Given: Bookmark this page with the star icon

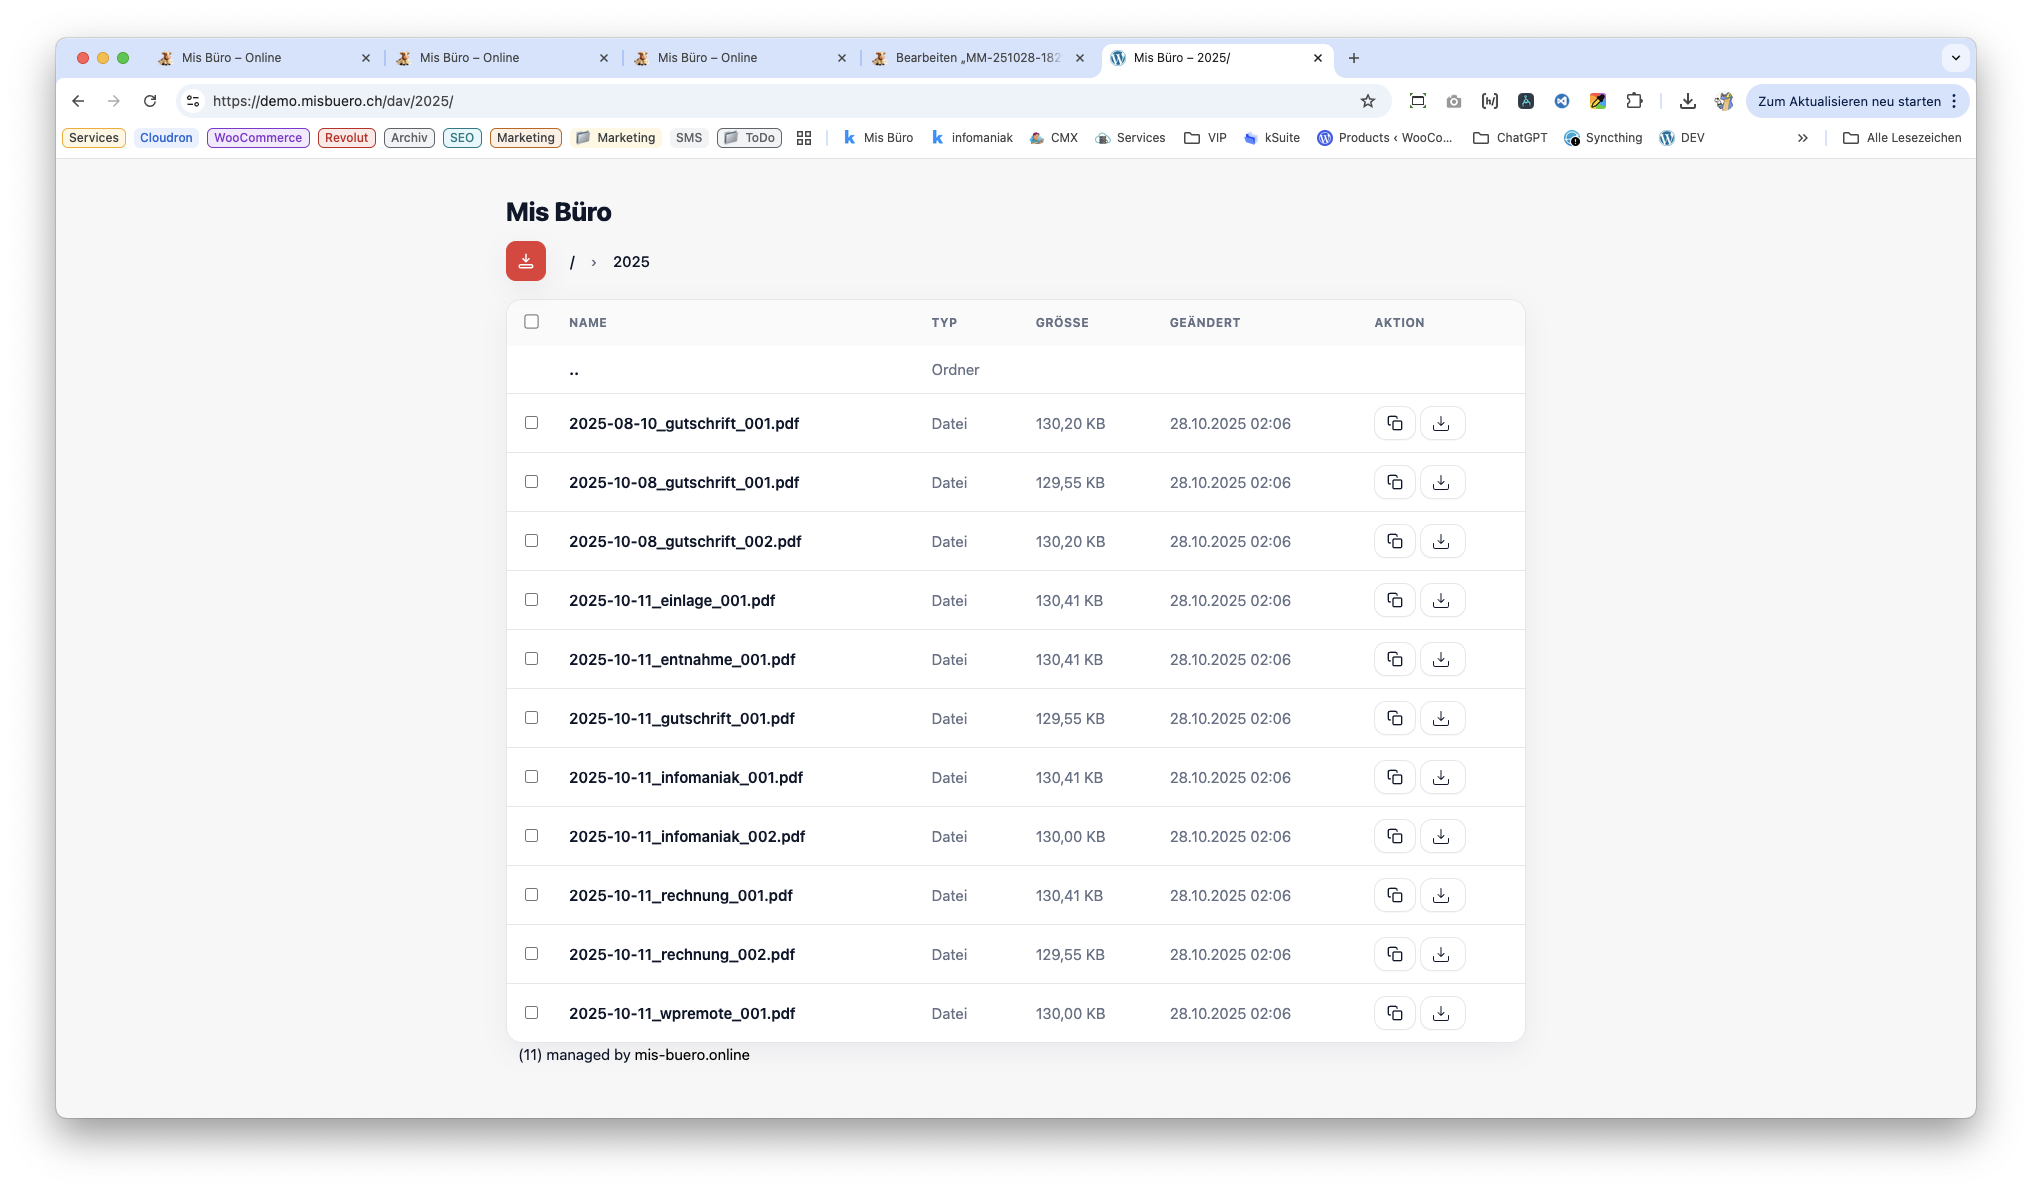Looking at the screenshot, I should [x=1367, y=101].
